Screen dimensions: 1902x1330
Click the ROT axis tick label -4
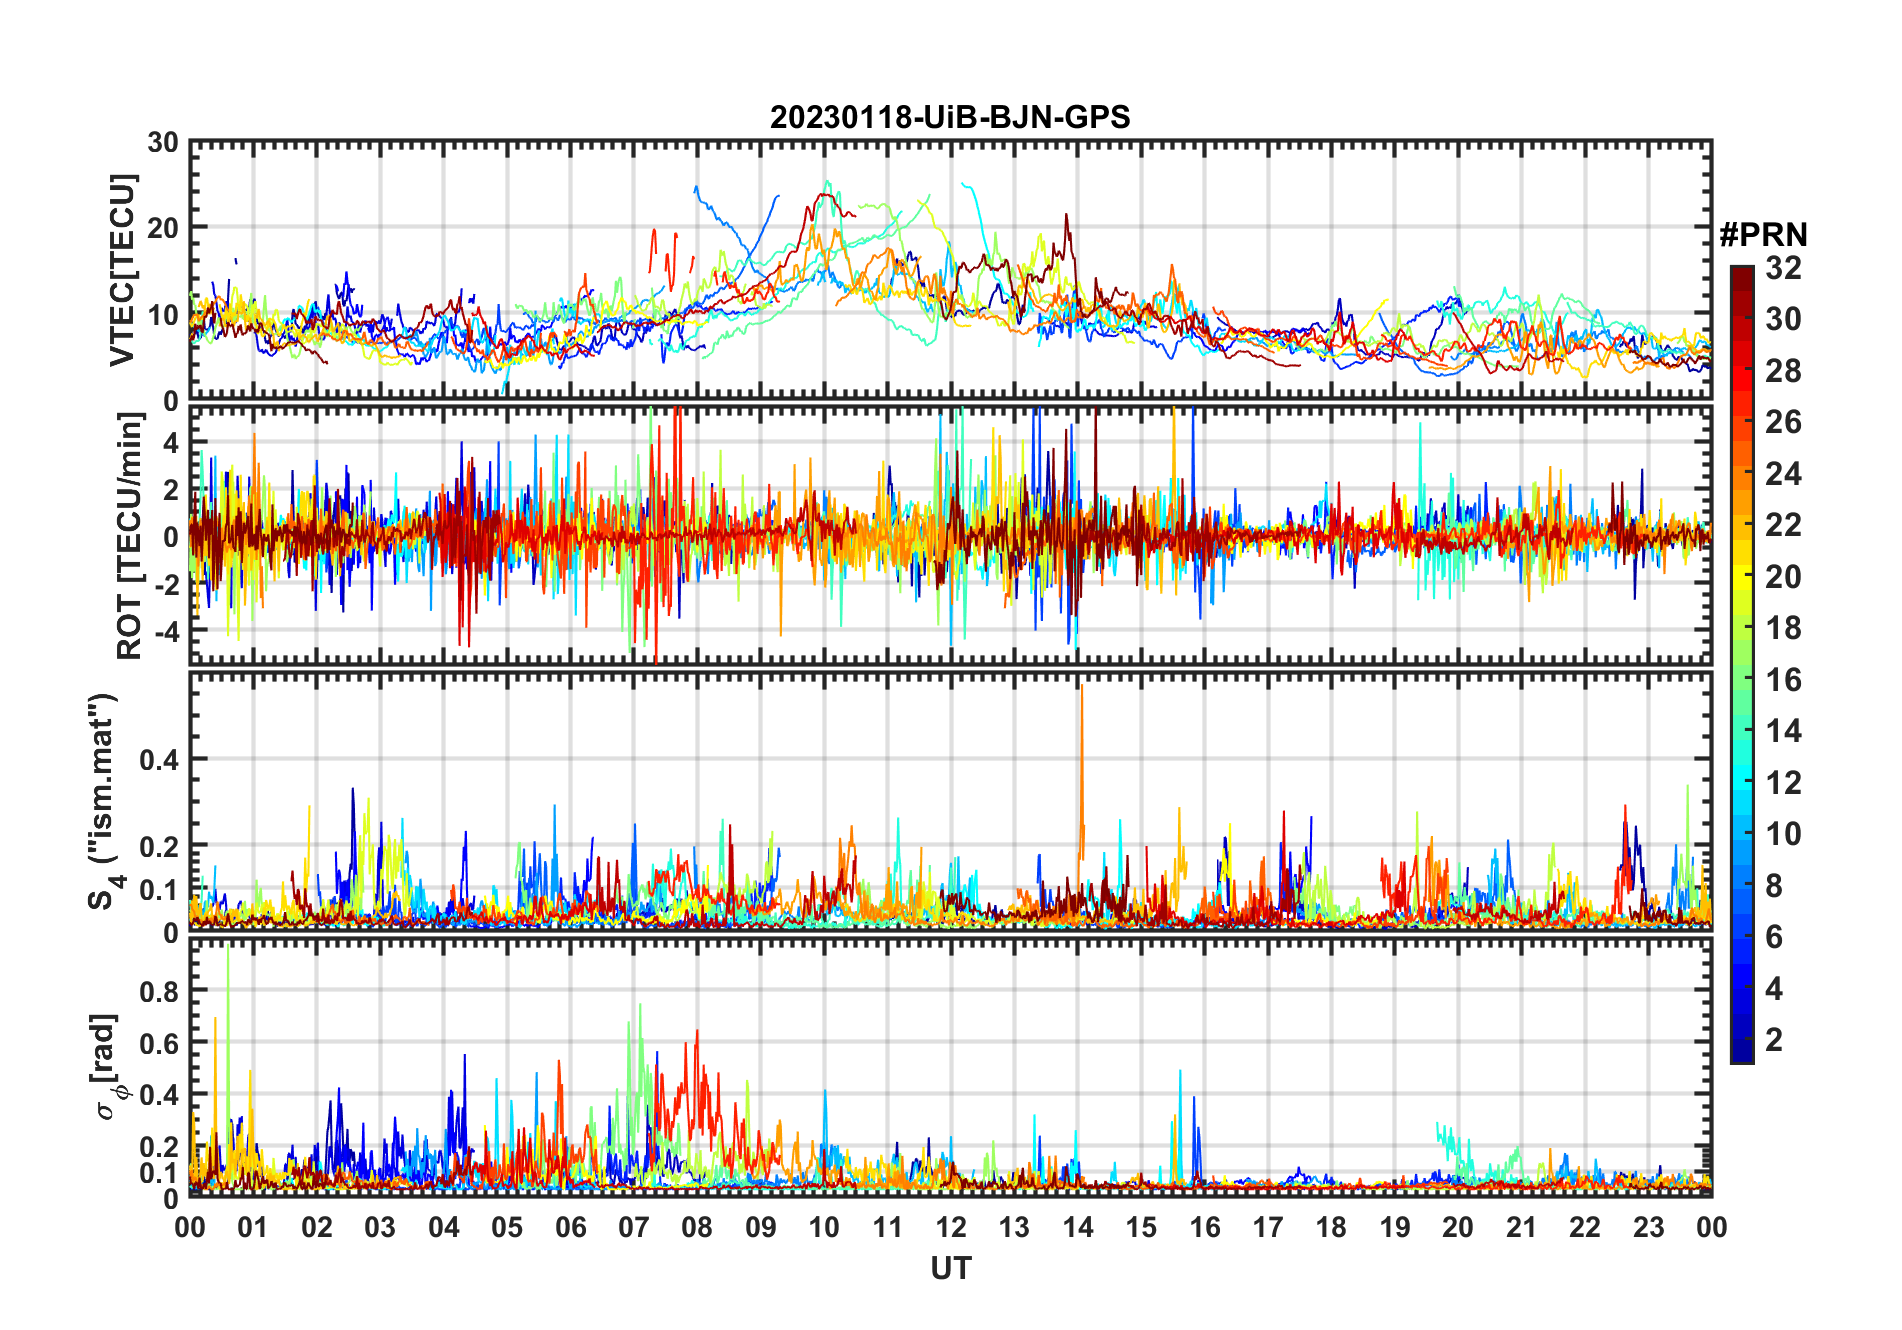click(x=166, y=631)
